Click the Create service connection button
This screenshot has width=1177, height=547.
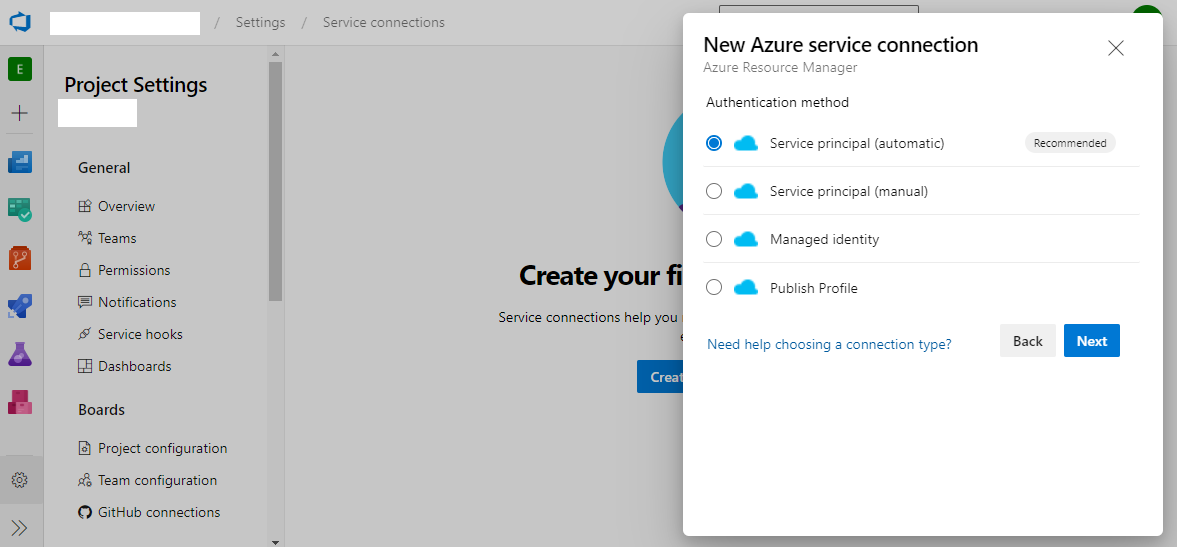click(660, 377)
